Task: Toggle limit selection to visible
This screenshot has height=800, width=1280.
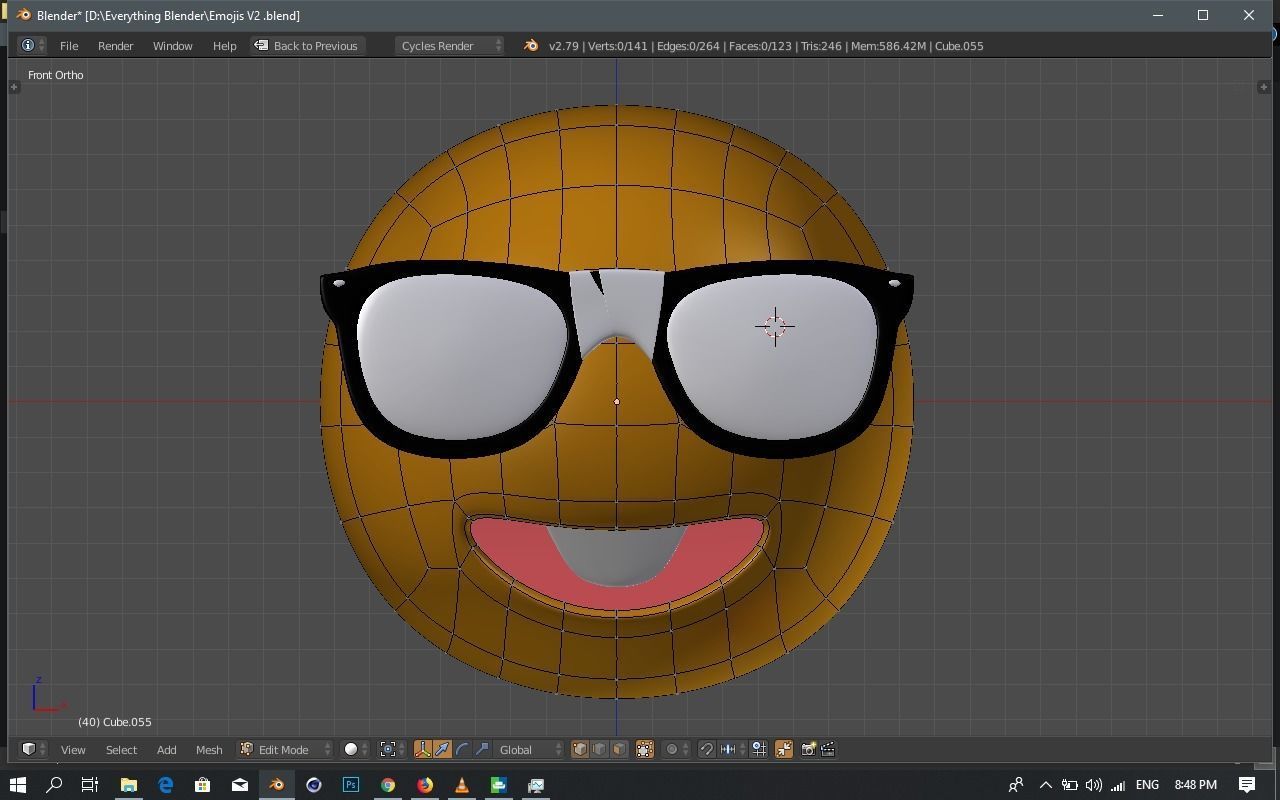Action: tap(645, 749)
